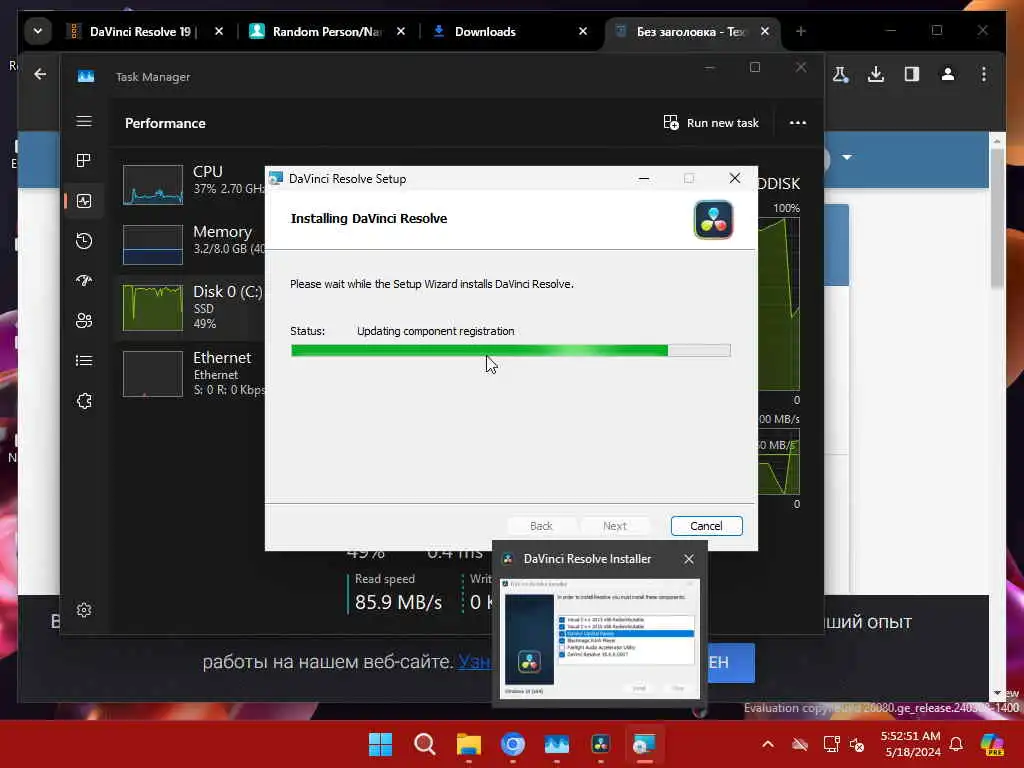This screenshot has height=768, width=1024.
Task: Open browser downloads icon
Action: 876,74
